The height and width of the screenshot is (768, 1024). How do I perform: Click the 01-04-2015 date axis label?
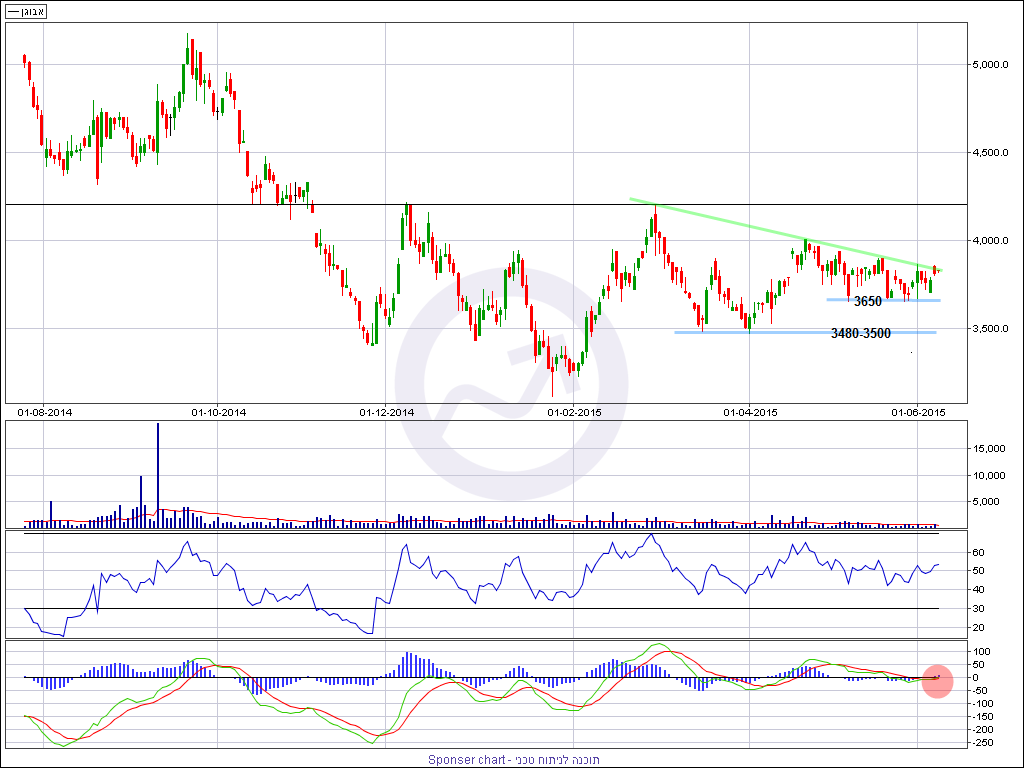point(750,412)
